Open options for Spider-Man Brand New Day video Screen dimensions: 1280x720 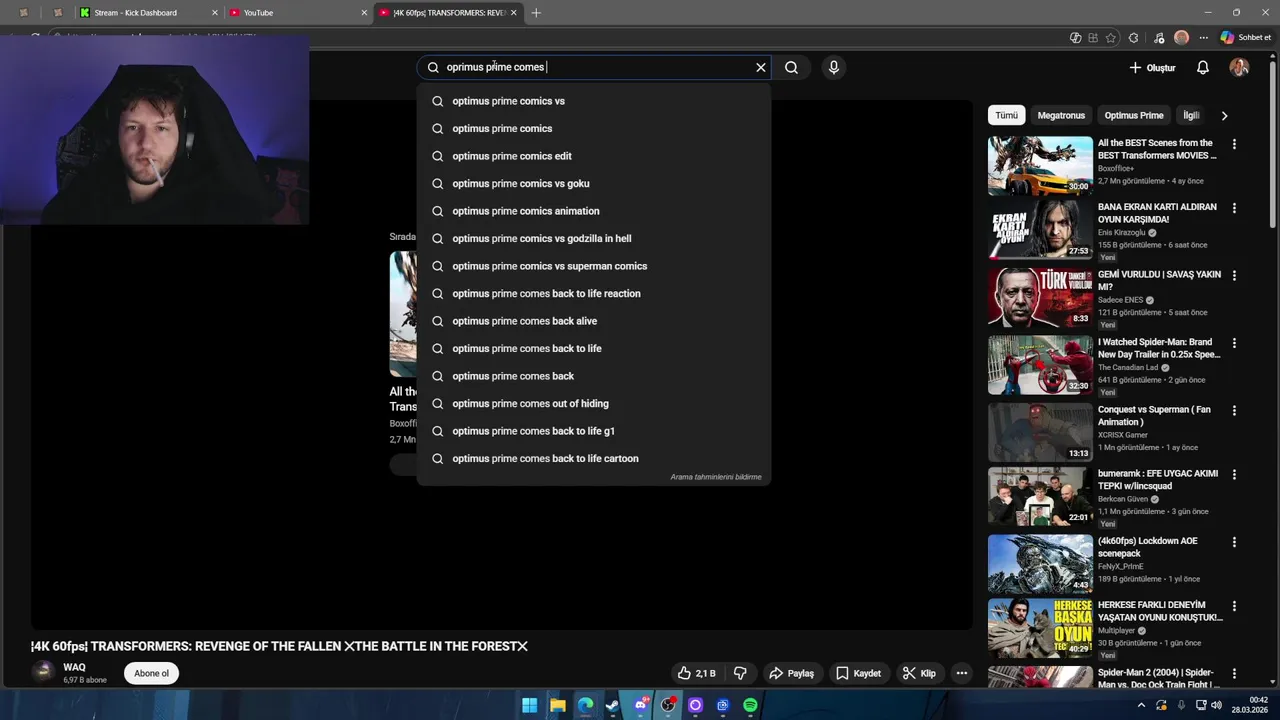pyautogui.click(x=1234, y=343)
